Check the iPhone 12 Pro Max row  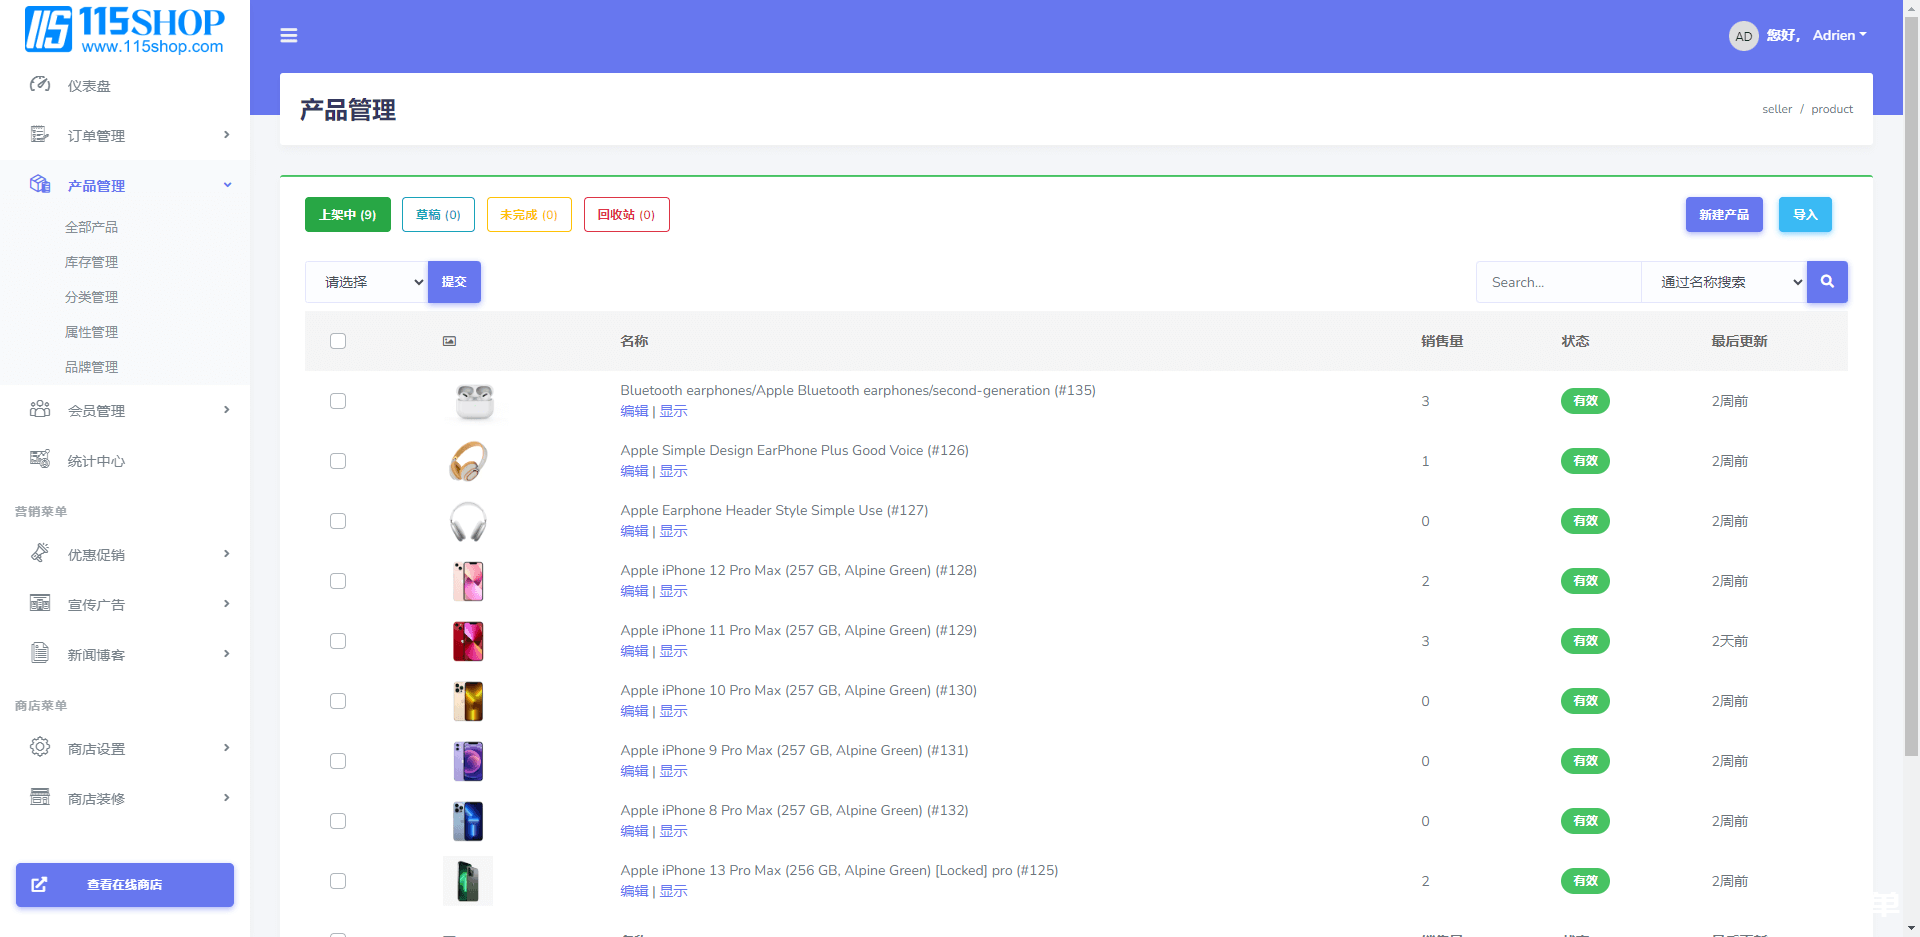(x=338, y=581)
